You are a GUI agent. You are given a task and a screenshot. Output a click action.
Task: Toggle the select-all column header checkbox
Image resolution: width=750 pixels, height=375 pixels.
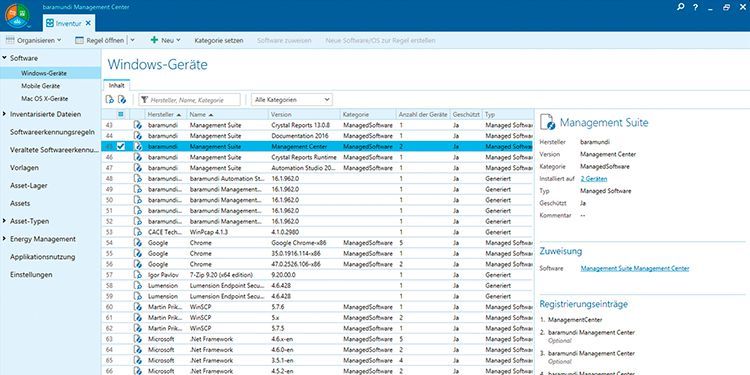click(121, 114)
